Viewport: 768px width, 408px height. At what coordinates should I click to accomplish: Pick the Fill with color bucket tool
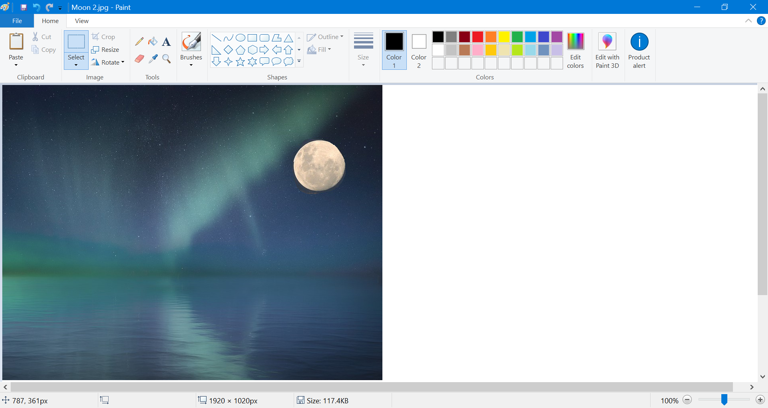(x=153, y=42)
